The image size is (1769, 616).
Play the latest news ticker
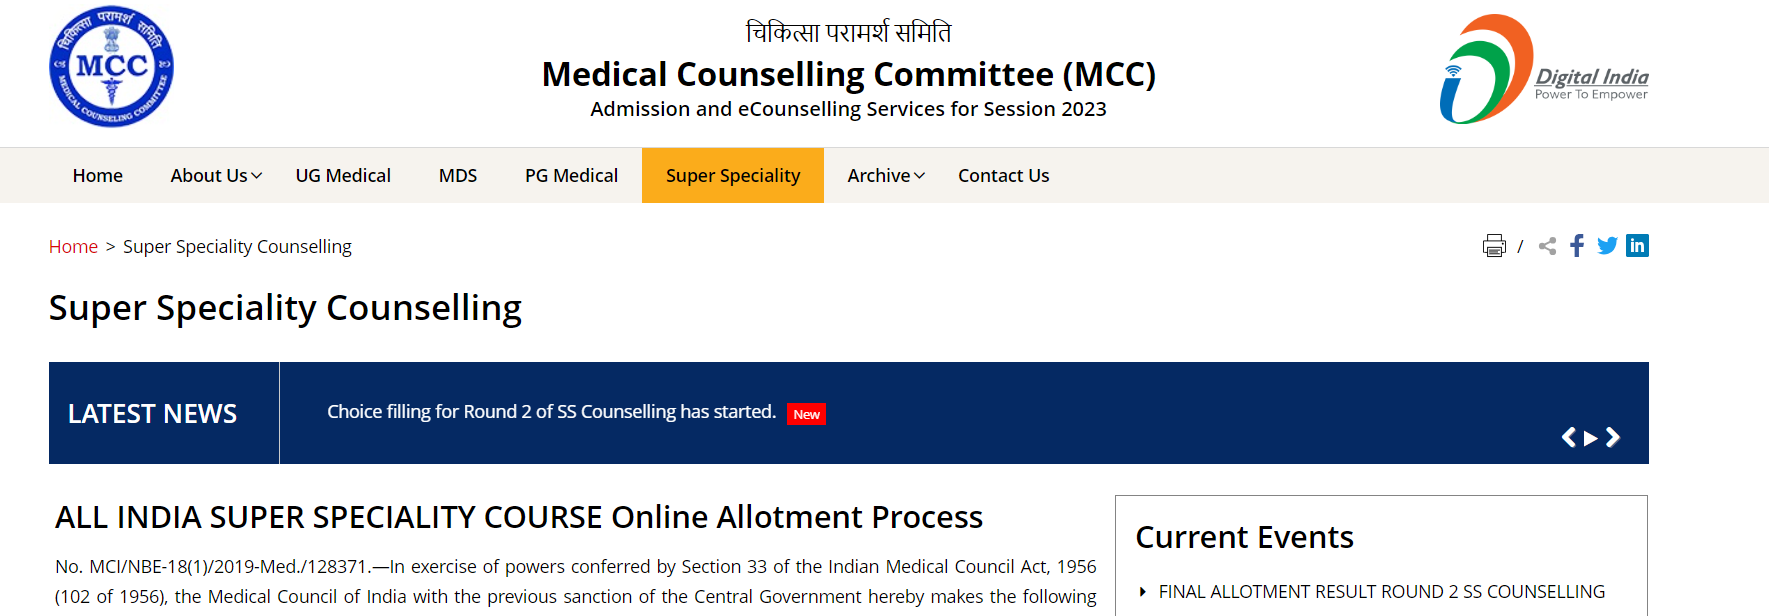tap(1591, 438)
